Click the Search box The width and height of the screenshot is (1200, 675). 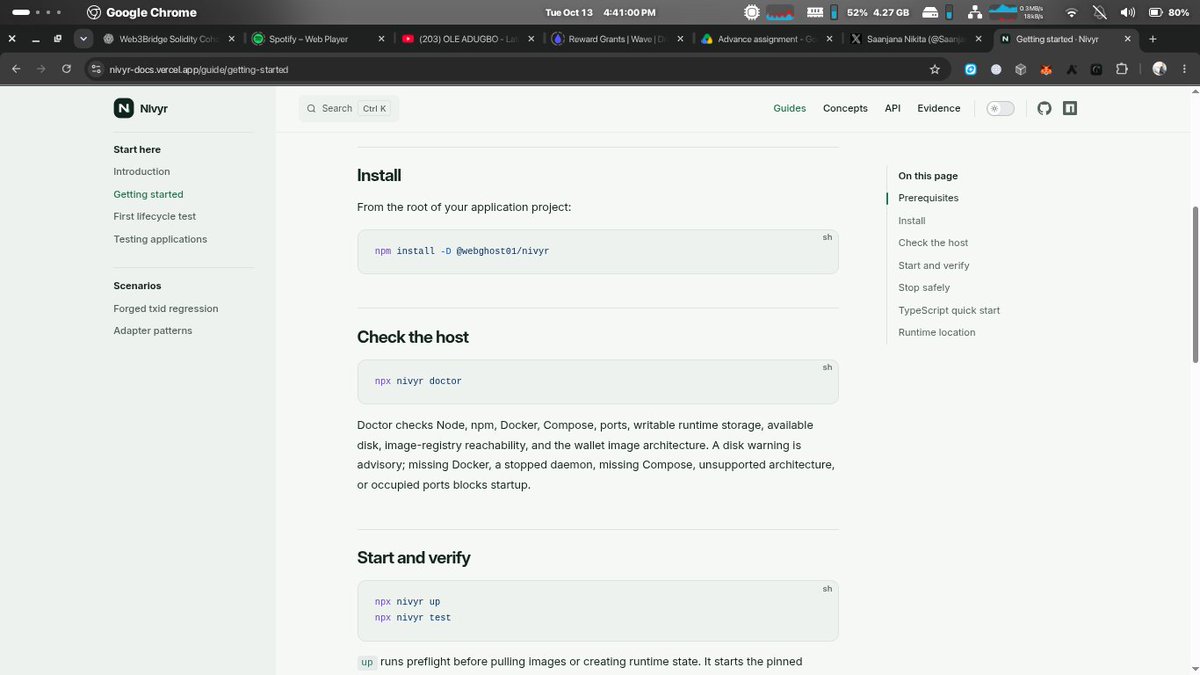point(349,108)
